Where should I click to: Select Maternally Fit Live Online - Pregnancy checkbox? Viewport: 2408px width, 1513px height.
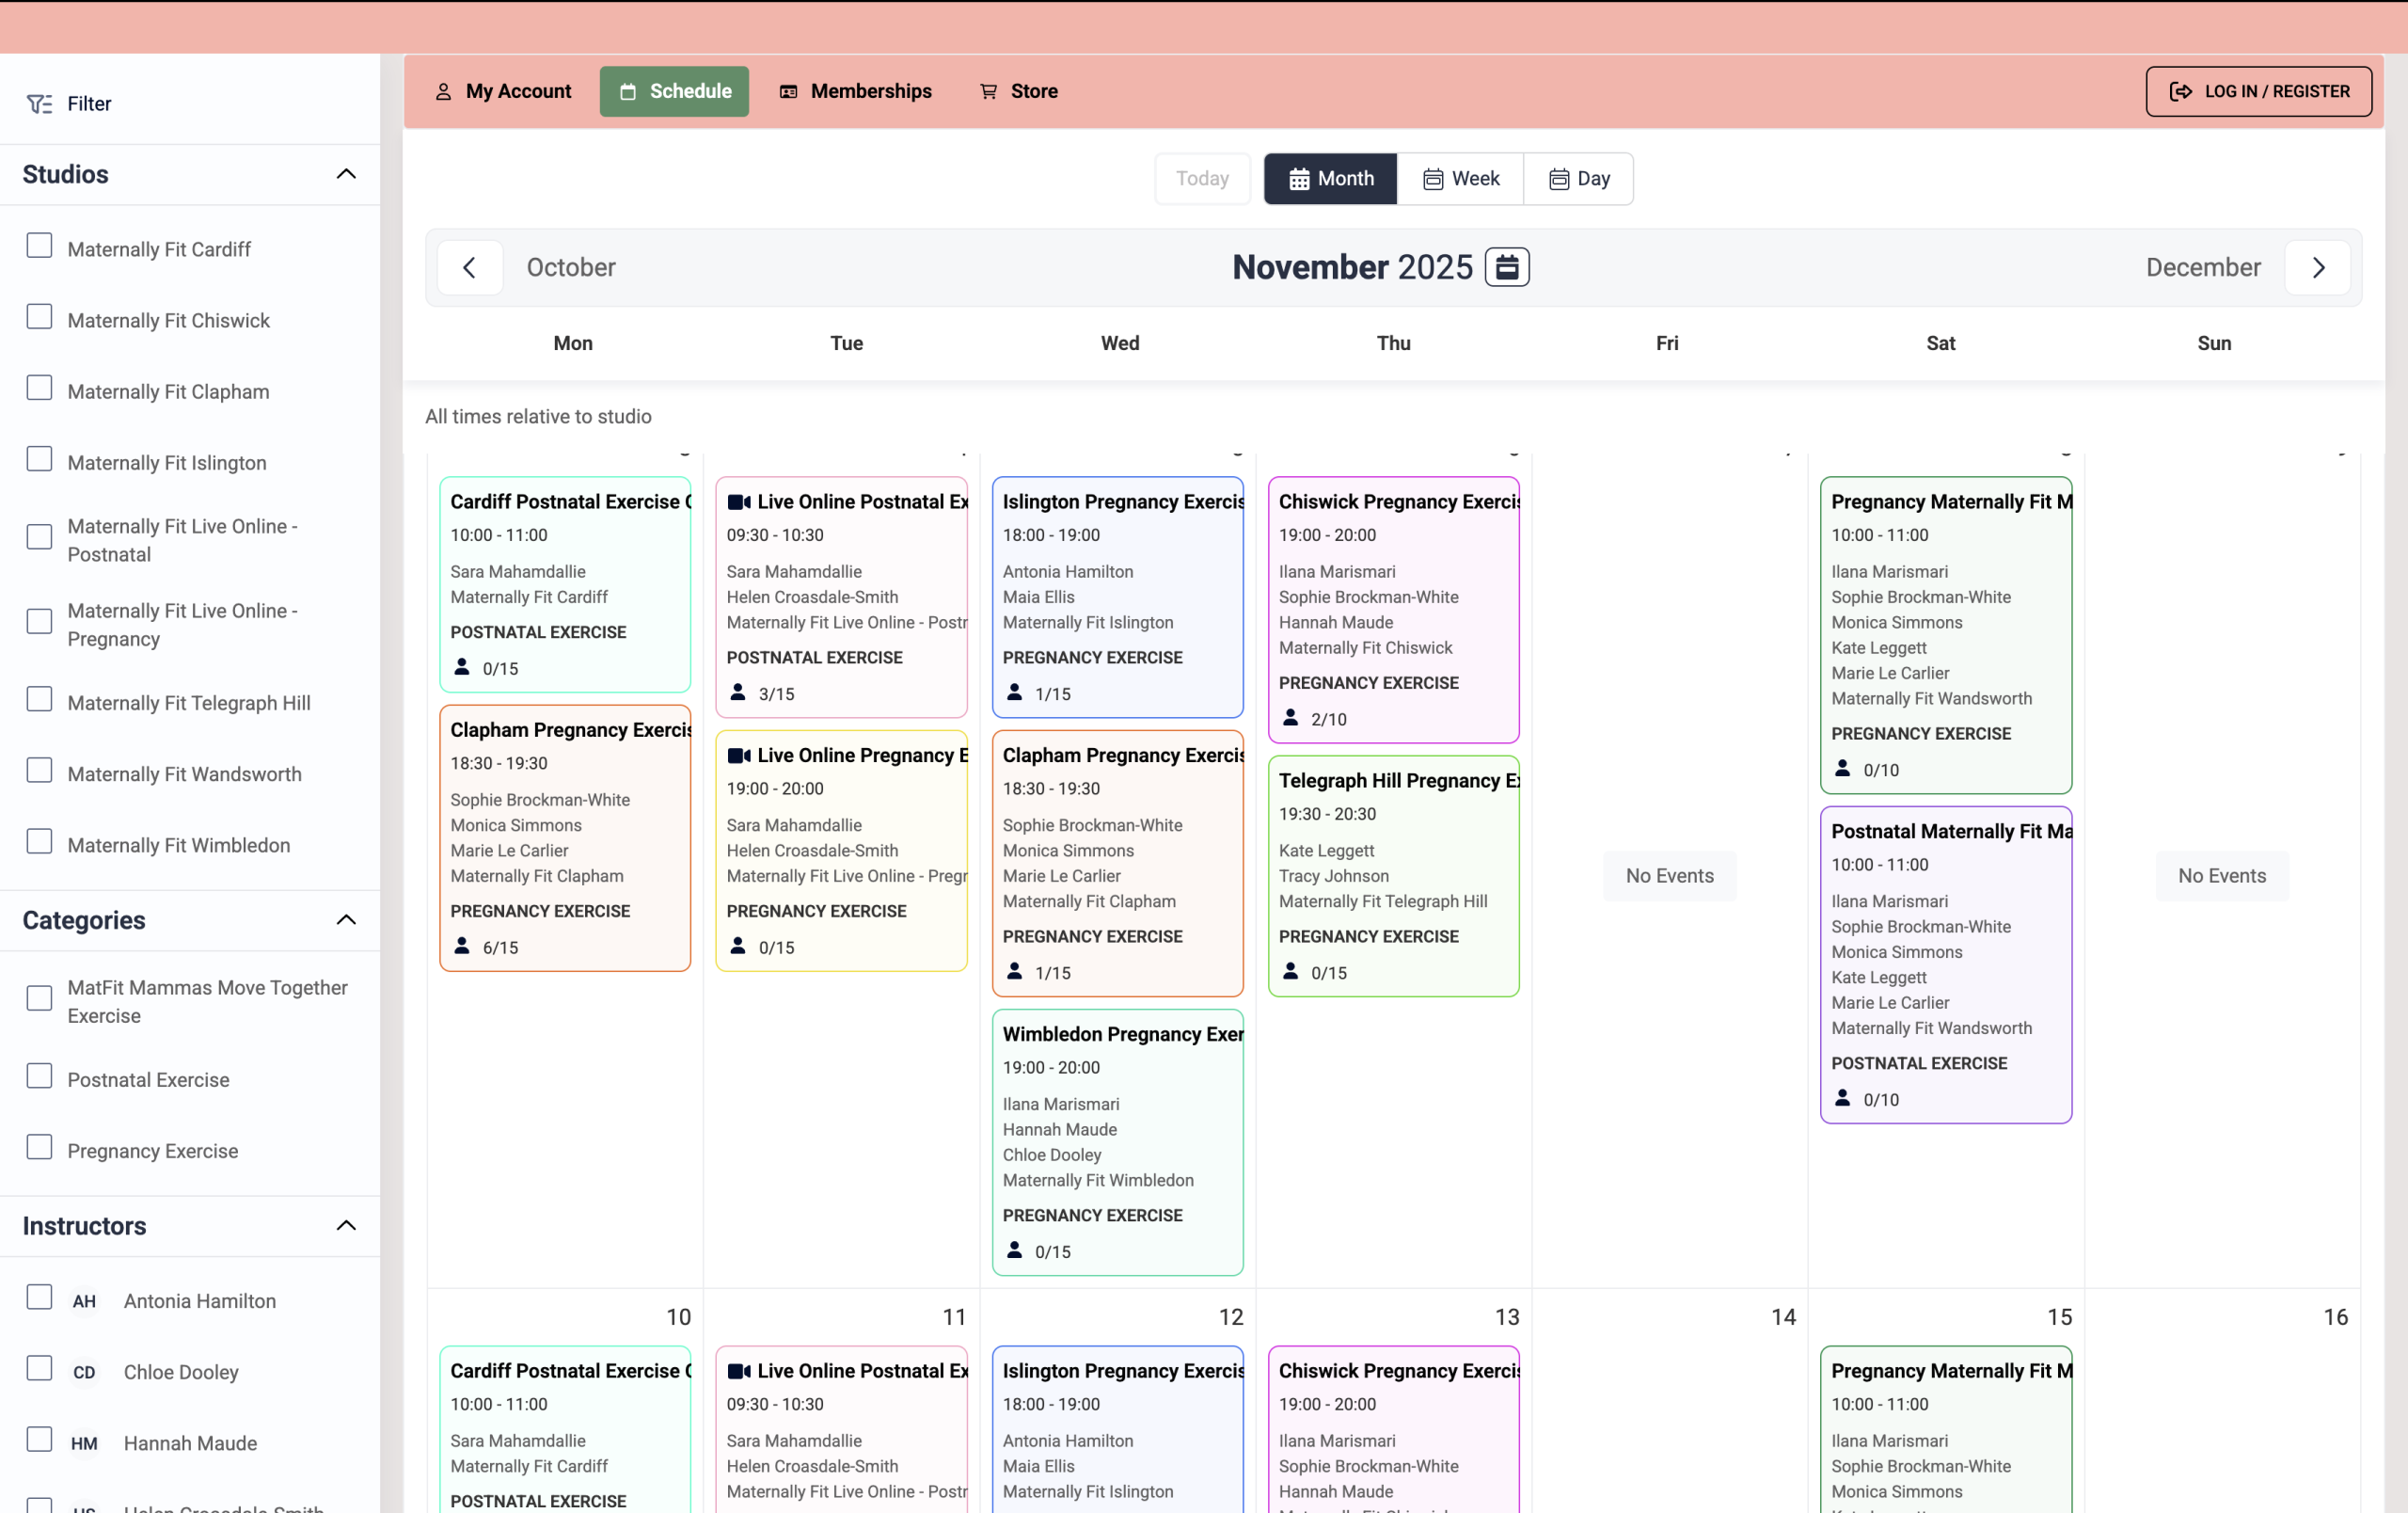coord(39,622)
